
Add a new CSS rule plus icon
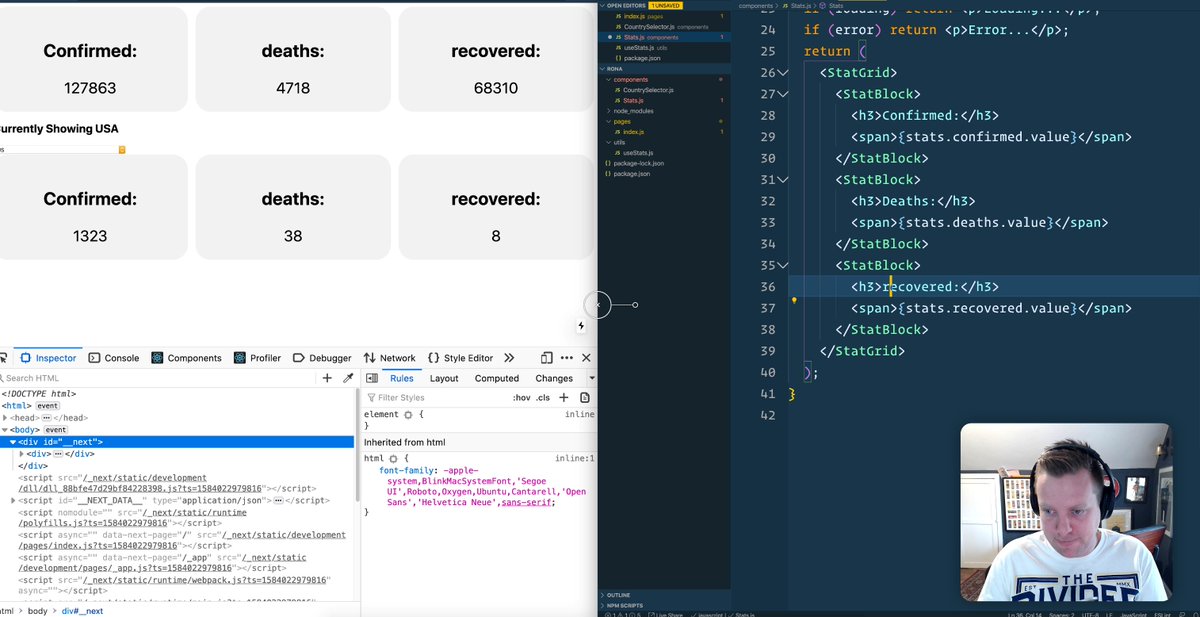tap(564, 398)
